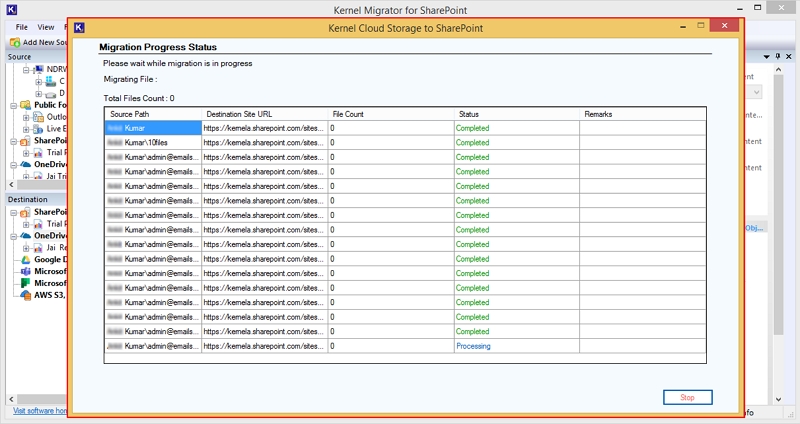Select the Microsoft Teams icon in Destination tree
The width and height of the screenshot is (800, 424).
click(26, 271)
